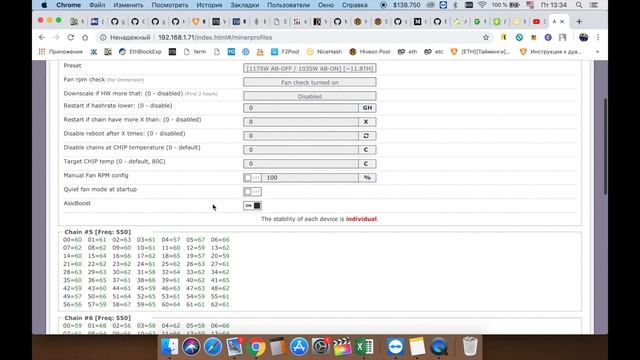Open QuickTime Player from the Dock

pos(438,347)
